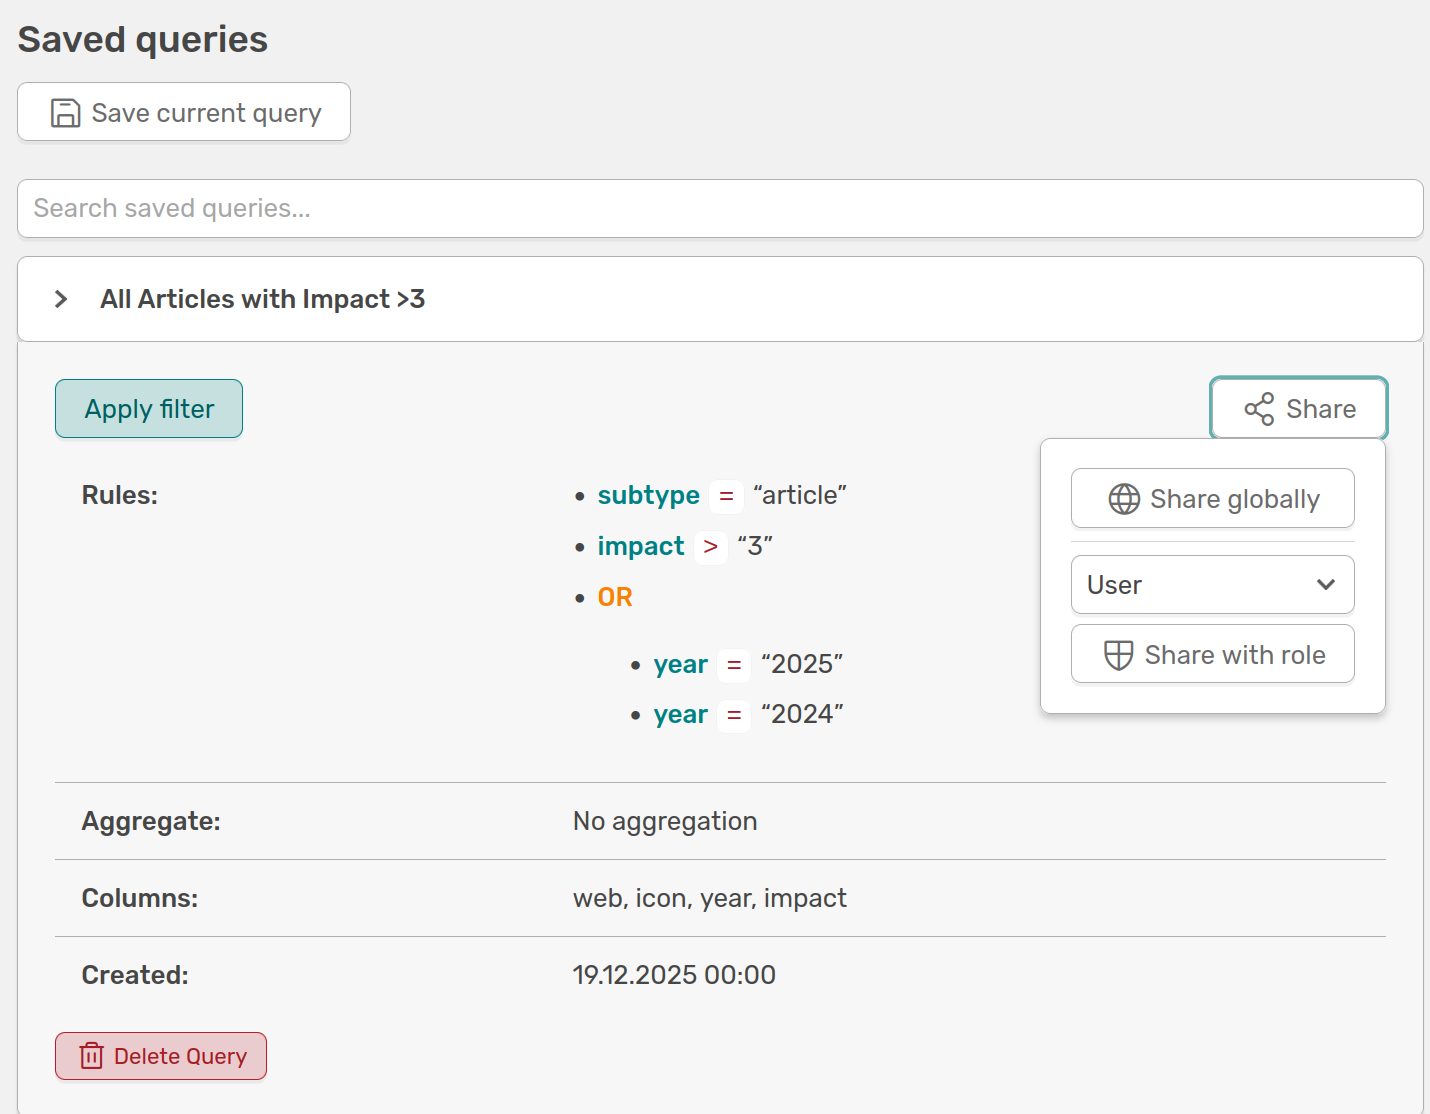
Task: Click Share with role button
Action: [x=1213, y=654]
